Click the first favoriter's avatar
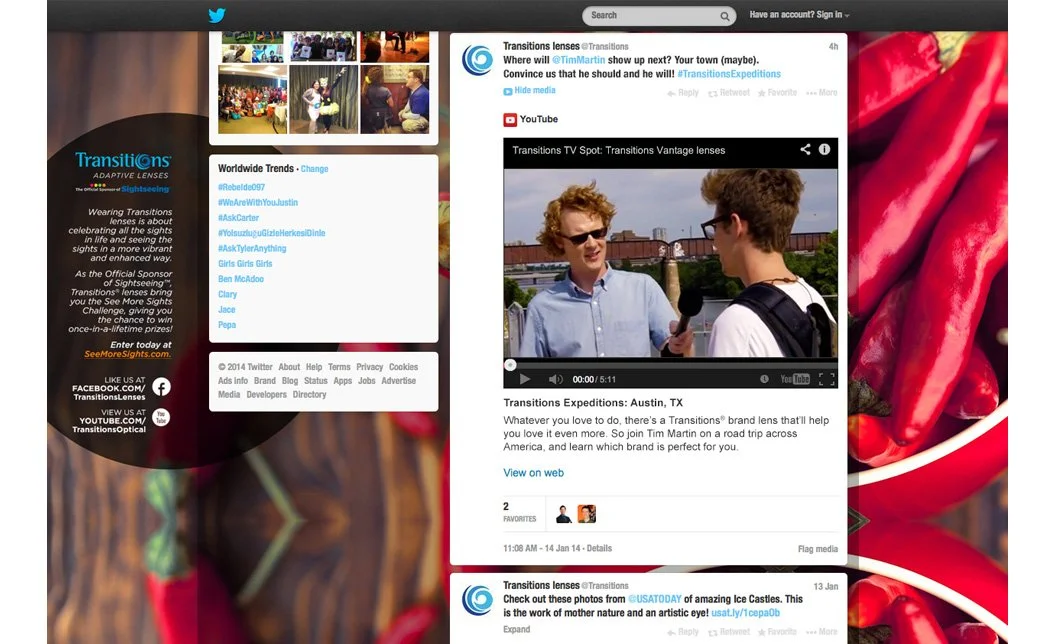The height and width of the screenshot is (644, 1056). pos(564,514)
